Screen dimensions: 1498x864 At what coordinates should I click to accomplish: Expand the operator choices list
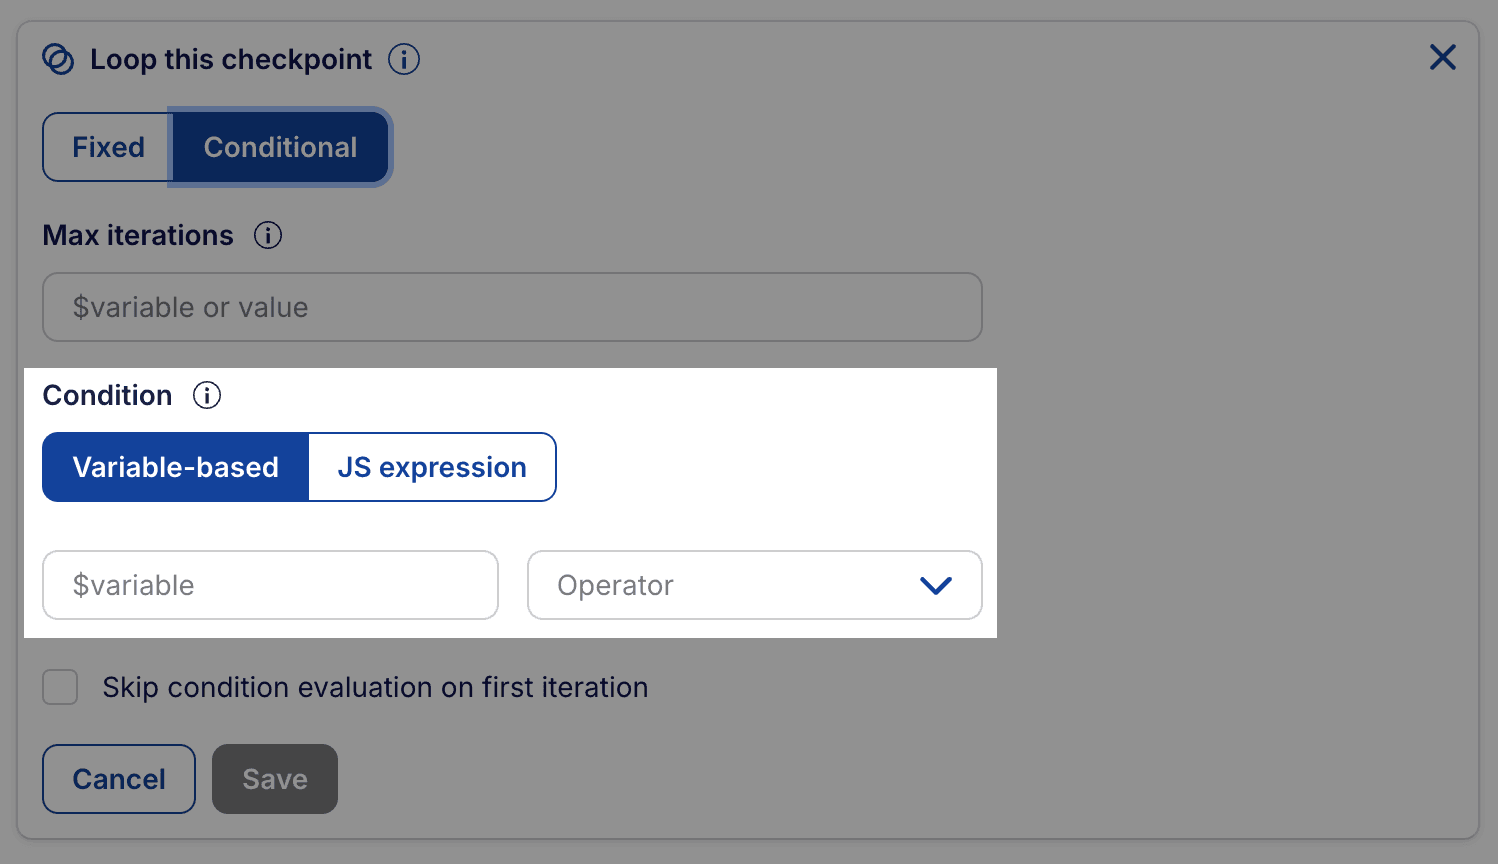[755, 585]
